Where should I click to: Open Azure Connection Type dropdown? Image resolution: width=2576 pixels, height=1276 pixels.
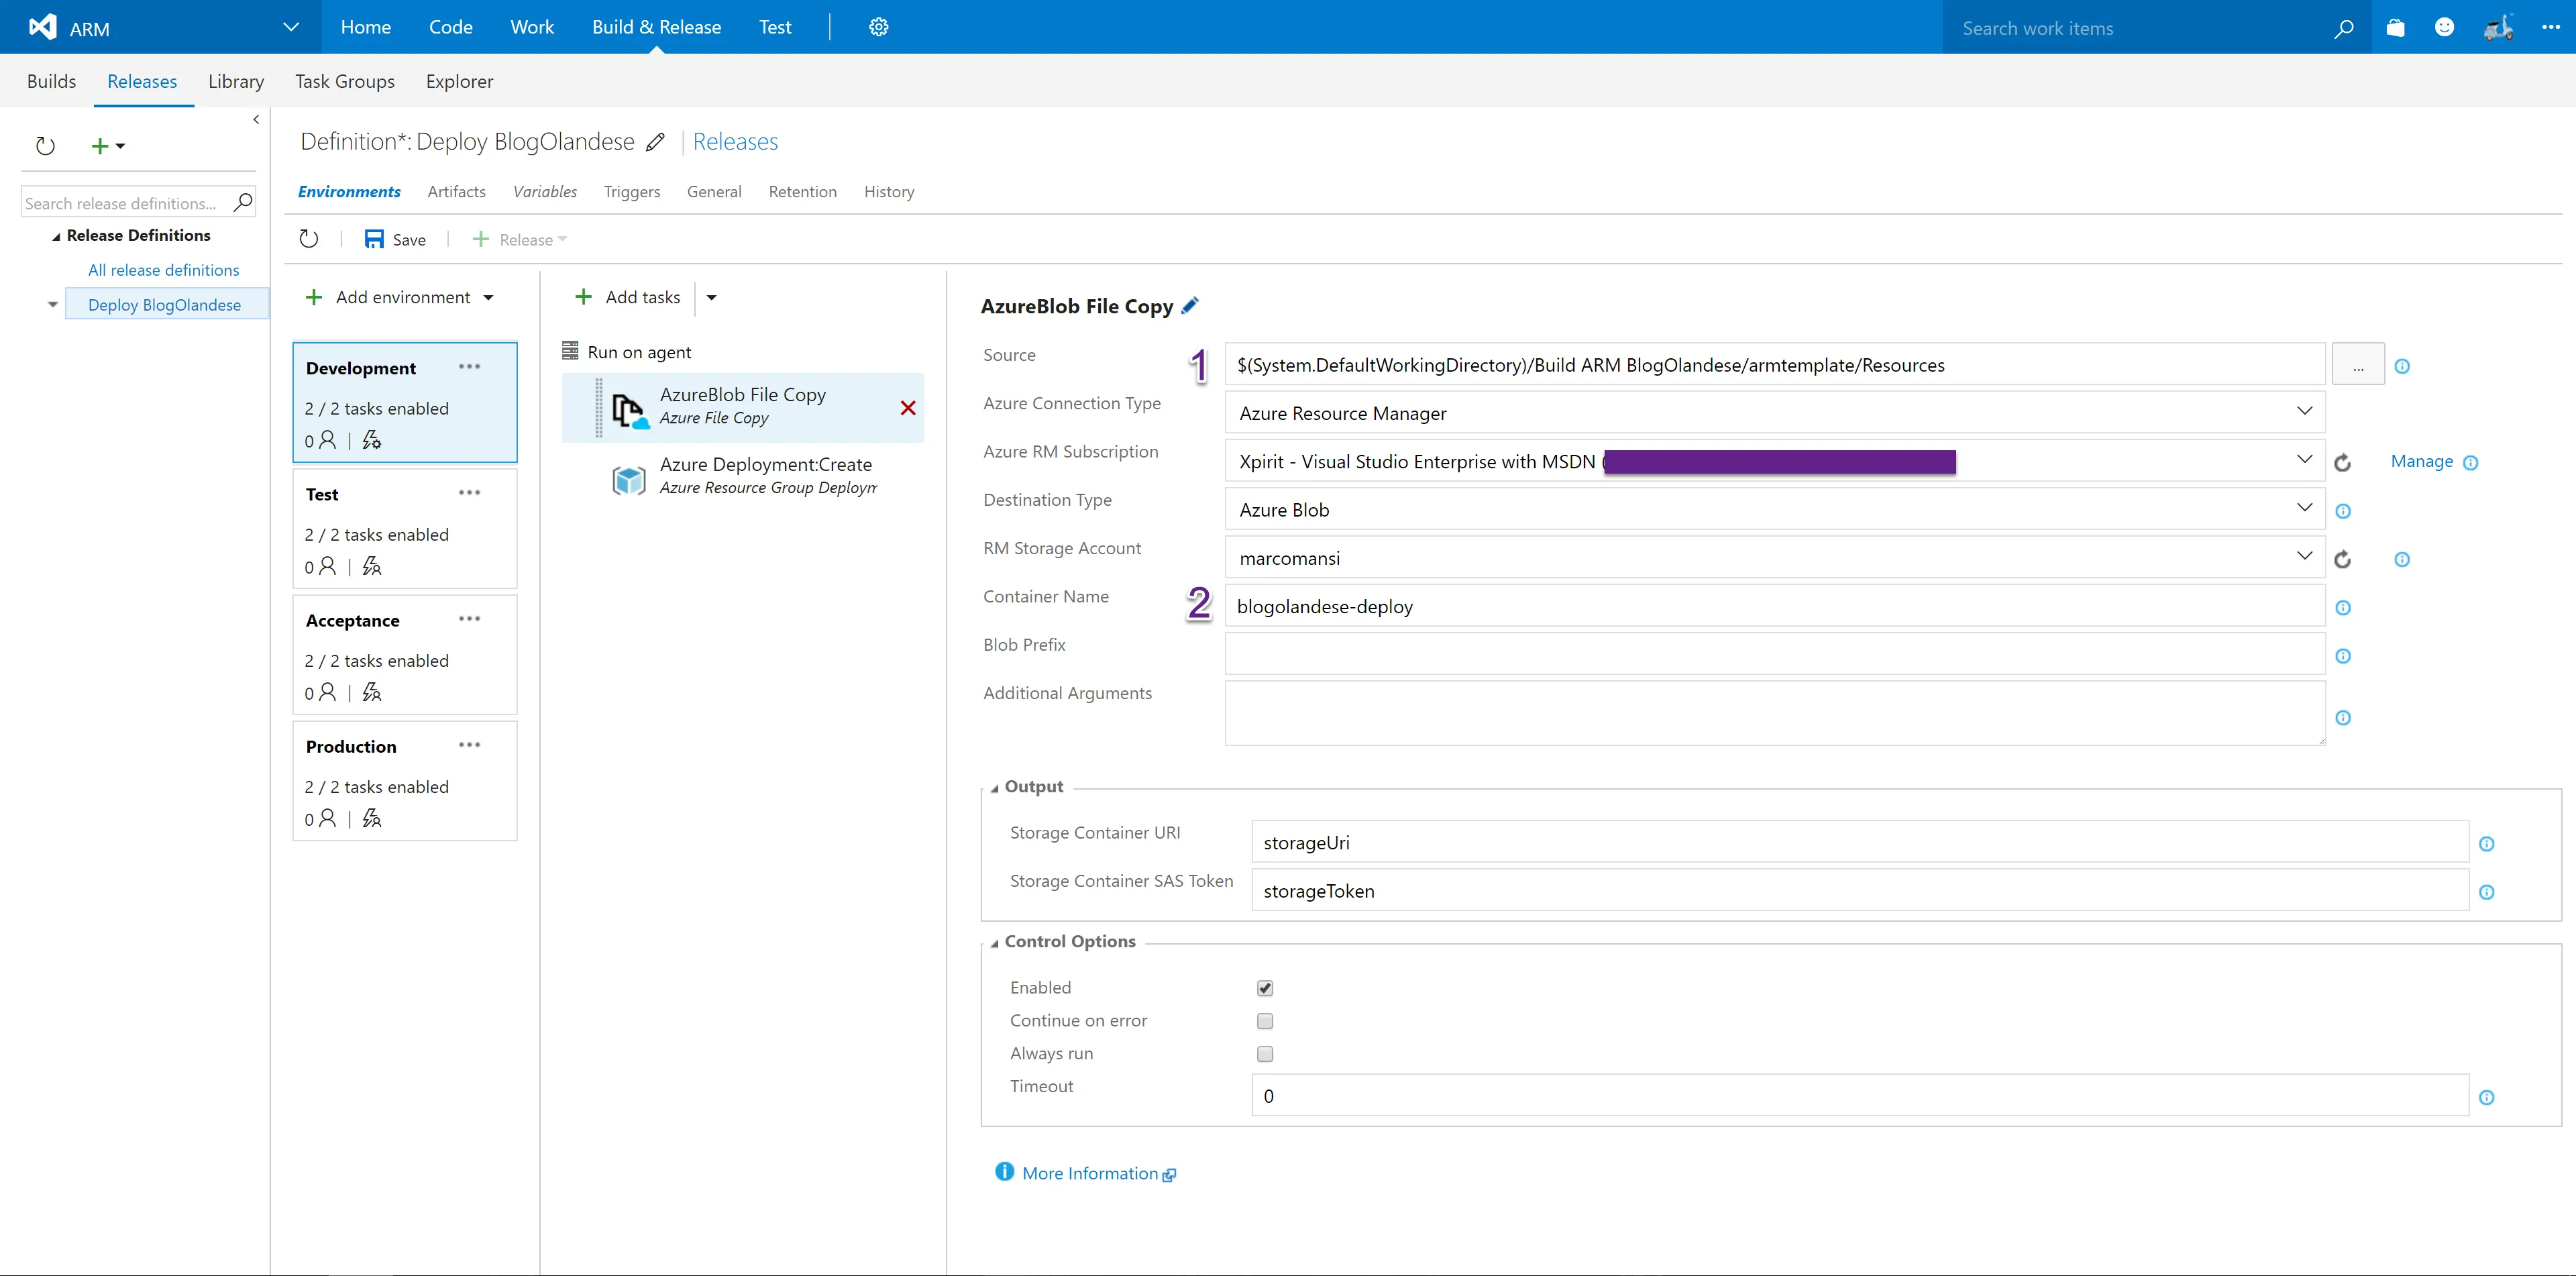[x=2304, y=411]
